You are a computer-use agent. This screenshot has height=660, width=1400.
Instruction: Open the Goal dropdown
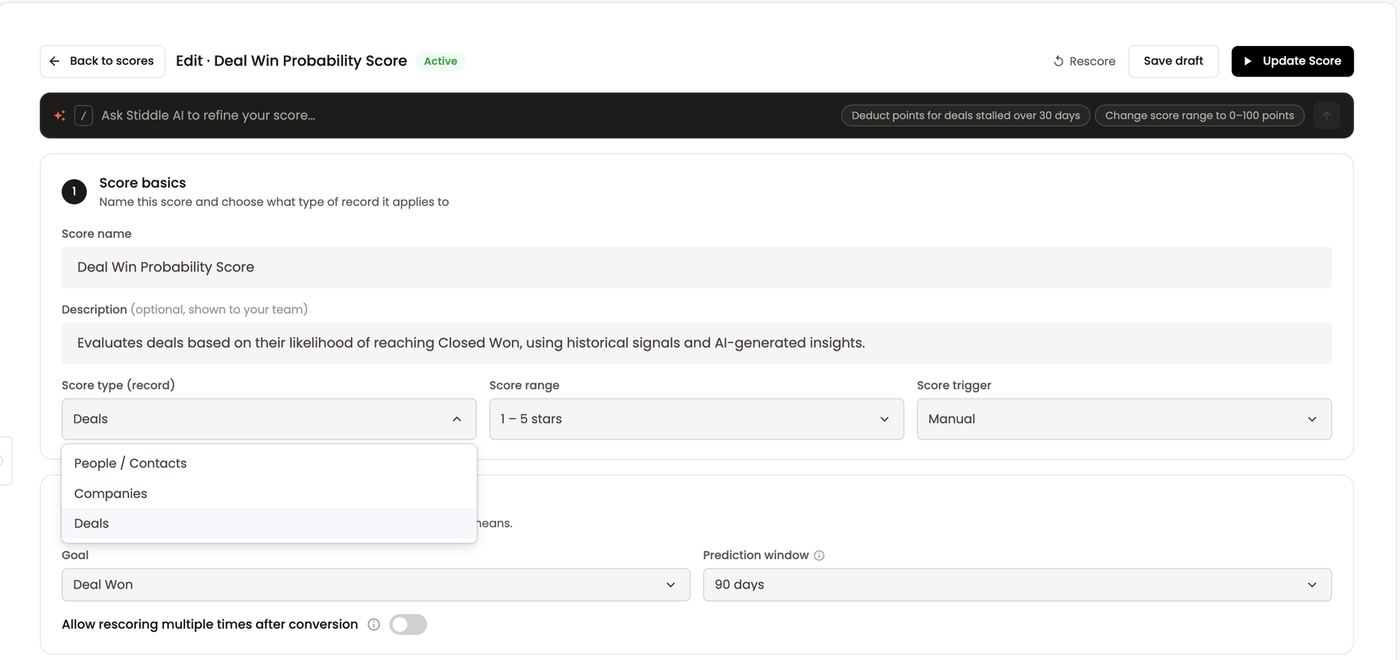point(376,585)
